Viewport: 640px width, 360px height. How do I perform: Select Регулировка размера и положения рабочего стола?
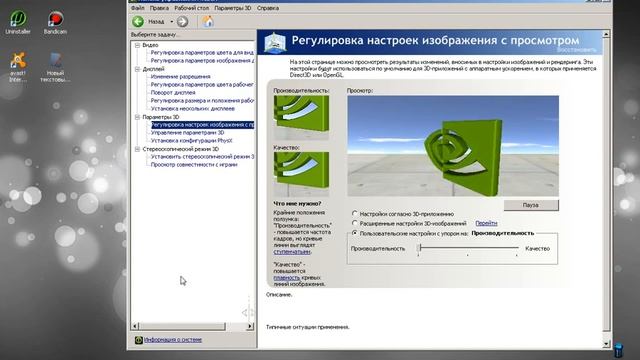pos(202,100)
